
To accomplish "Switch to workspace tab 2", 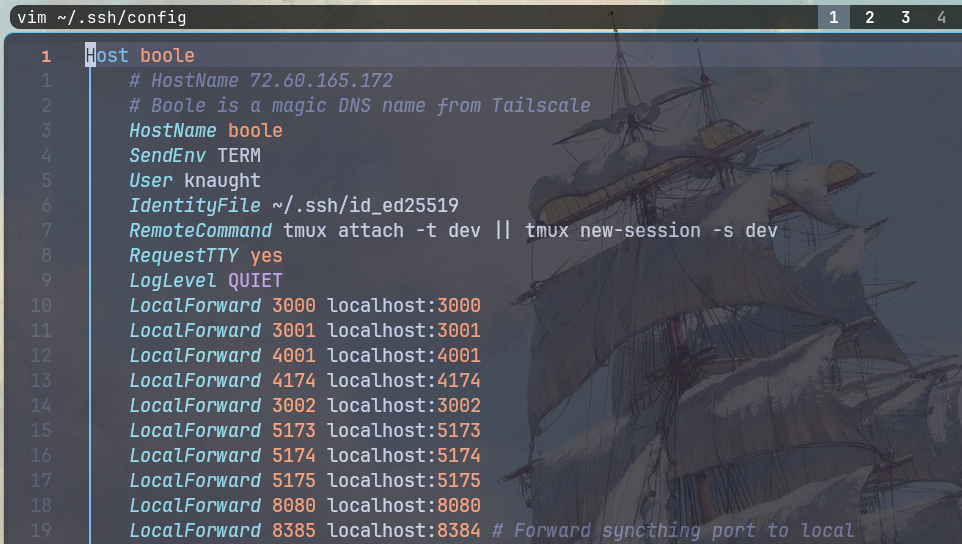I will (869, 17).
